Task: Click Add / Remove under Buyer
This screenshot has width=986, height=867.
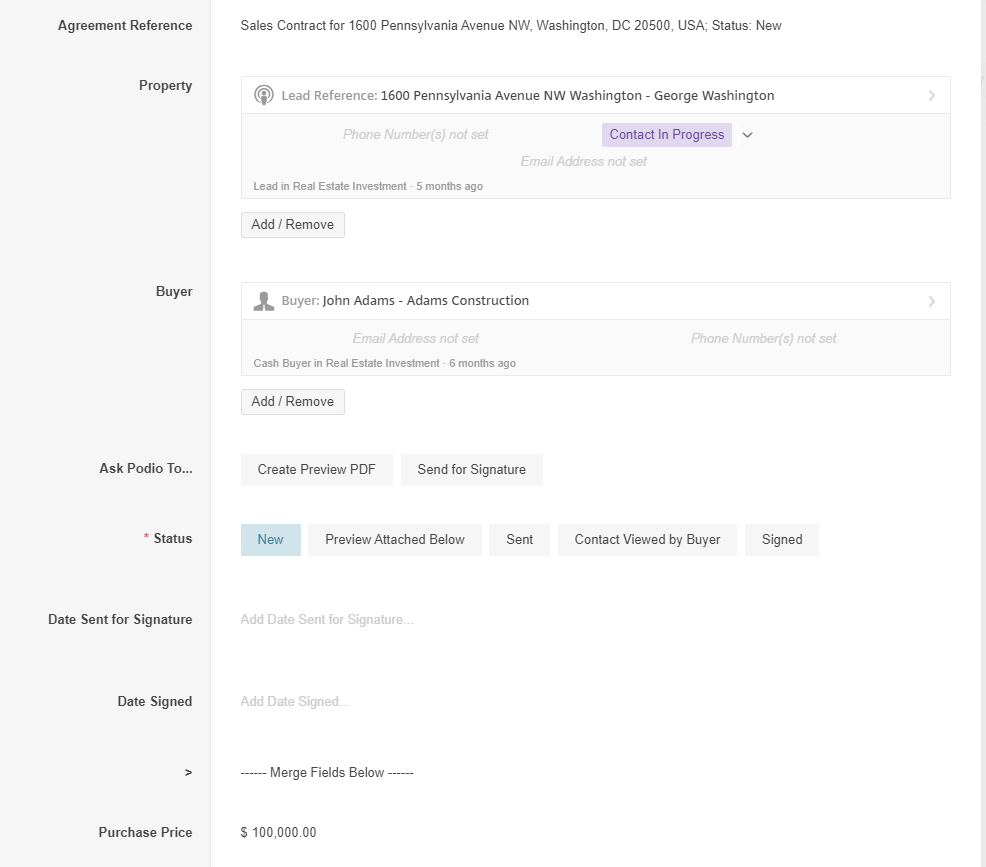Action: pos(292,402)
